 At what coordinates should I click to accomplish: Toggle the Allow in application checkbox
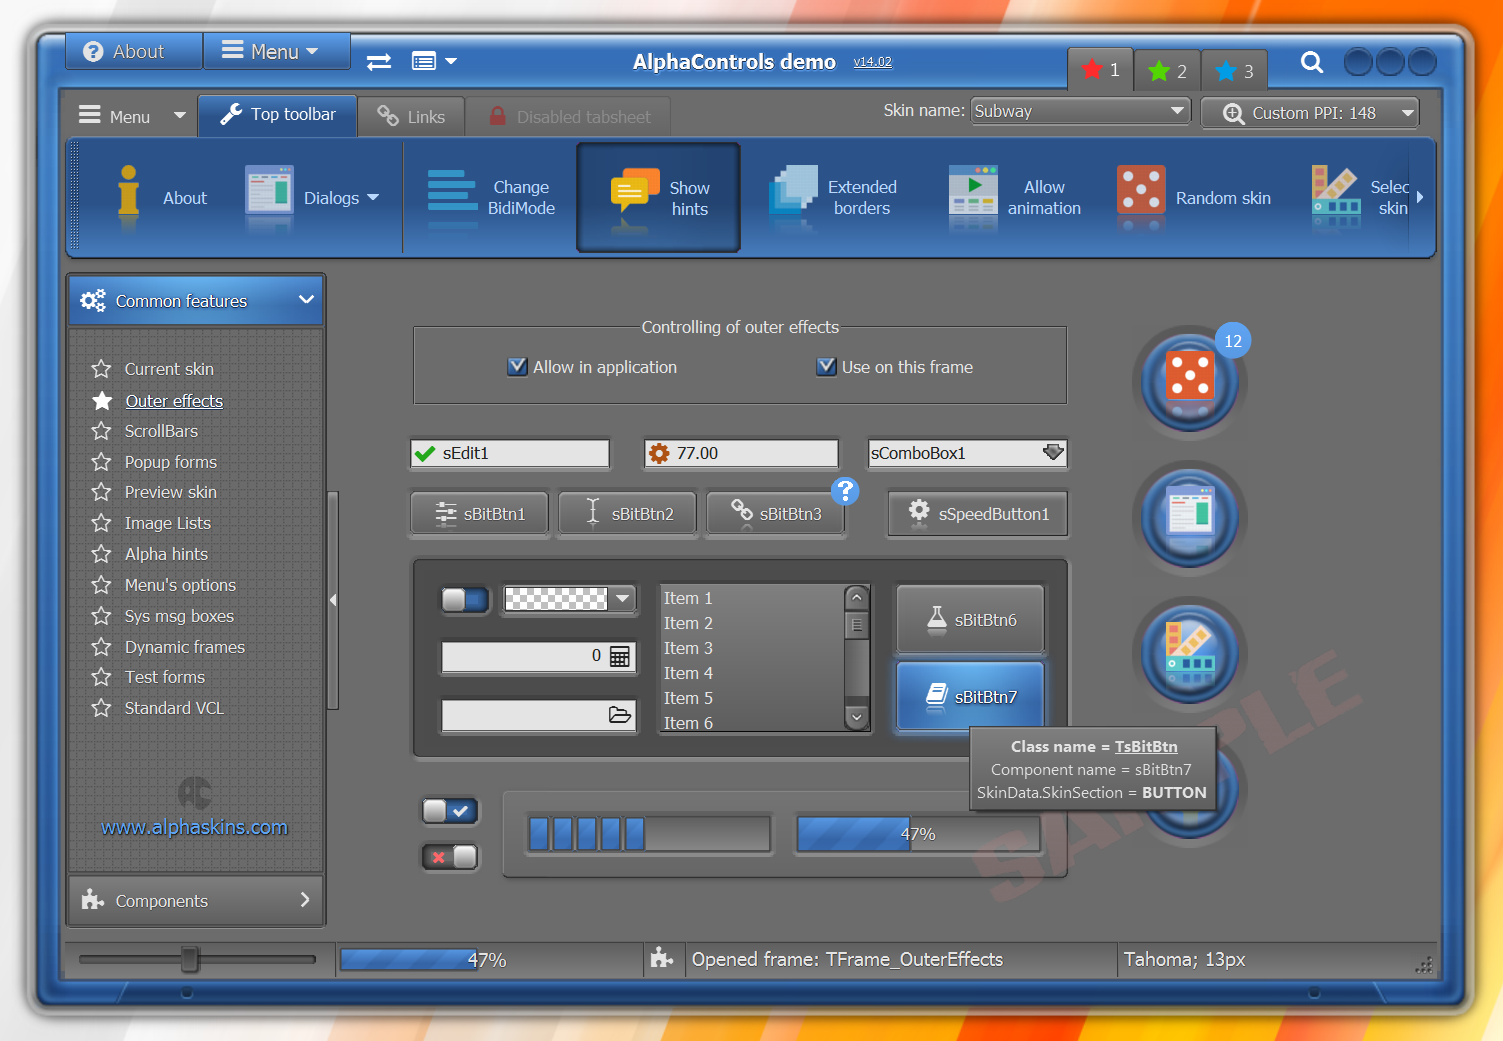[x=517, y=367]
